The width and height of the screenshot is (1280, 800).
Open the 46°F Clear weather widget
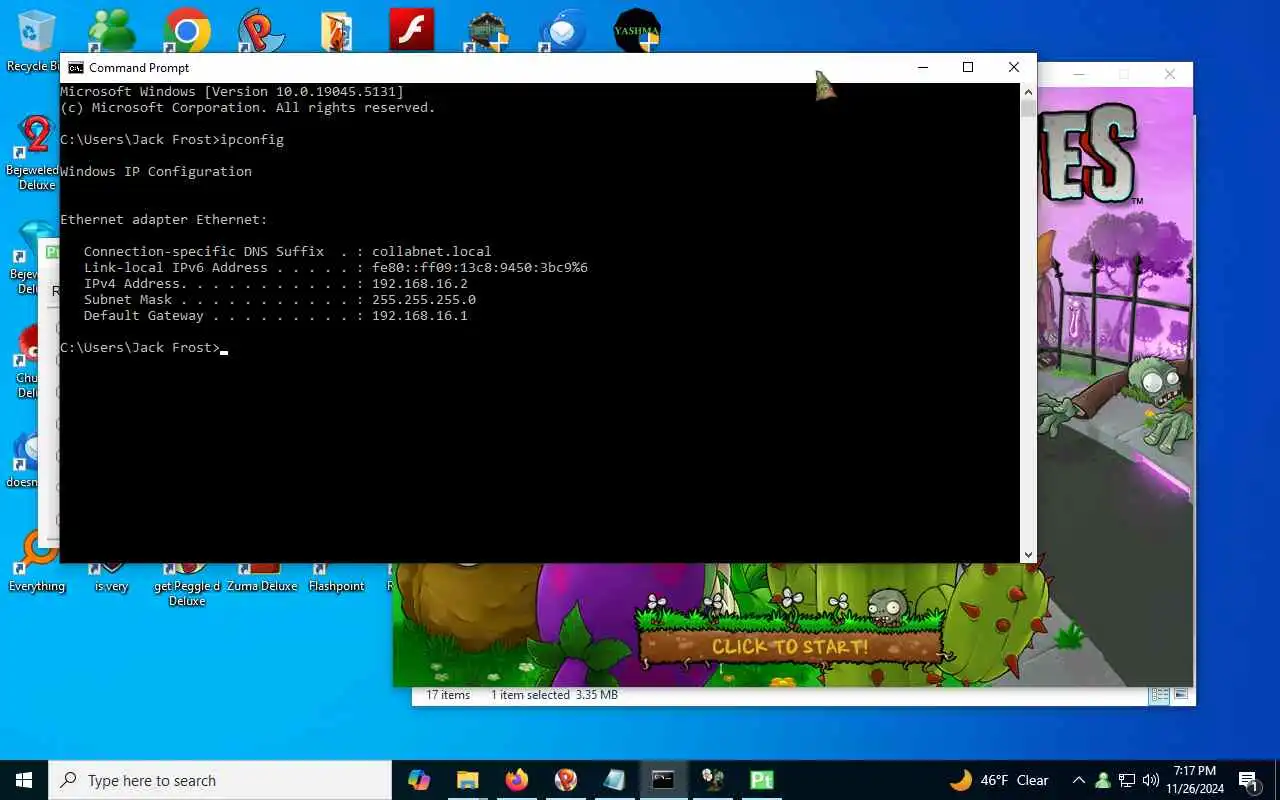[999, 780]
